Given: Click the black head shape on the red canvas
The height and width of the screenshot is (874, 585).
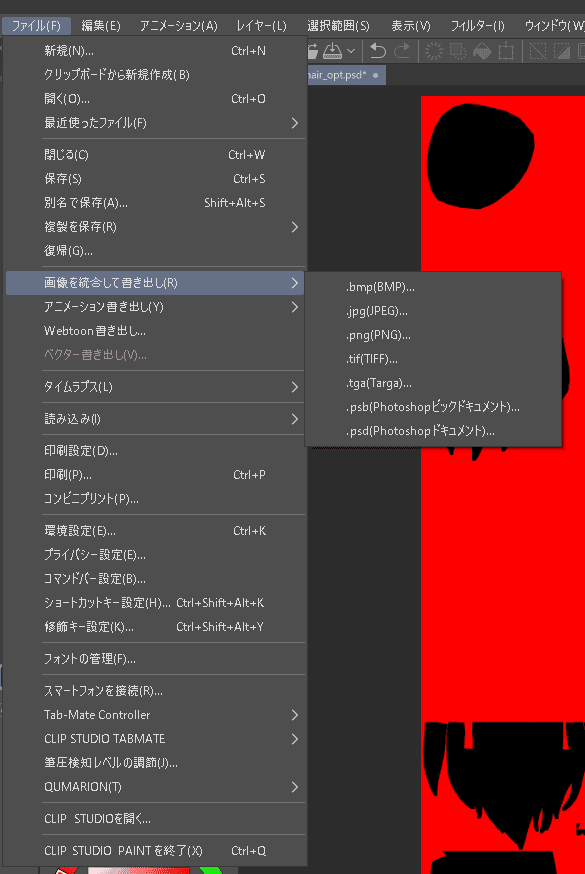Looking at the screenshot, I should tap(478, 156).
